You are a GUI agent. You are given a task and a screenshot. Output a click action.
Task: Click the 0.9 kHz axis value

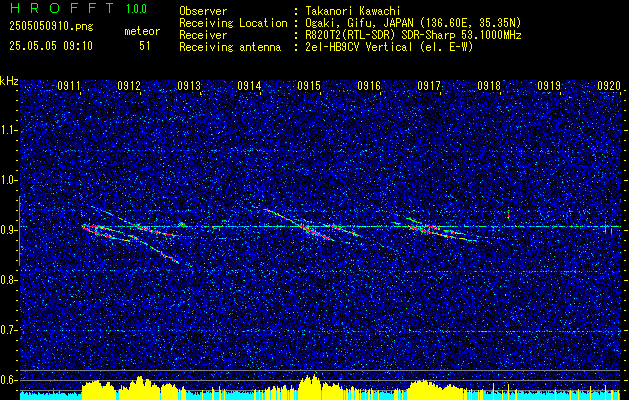point(9,230)
